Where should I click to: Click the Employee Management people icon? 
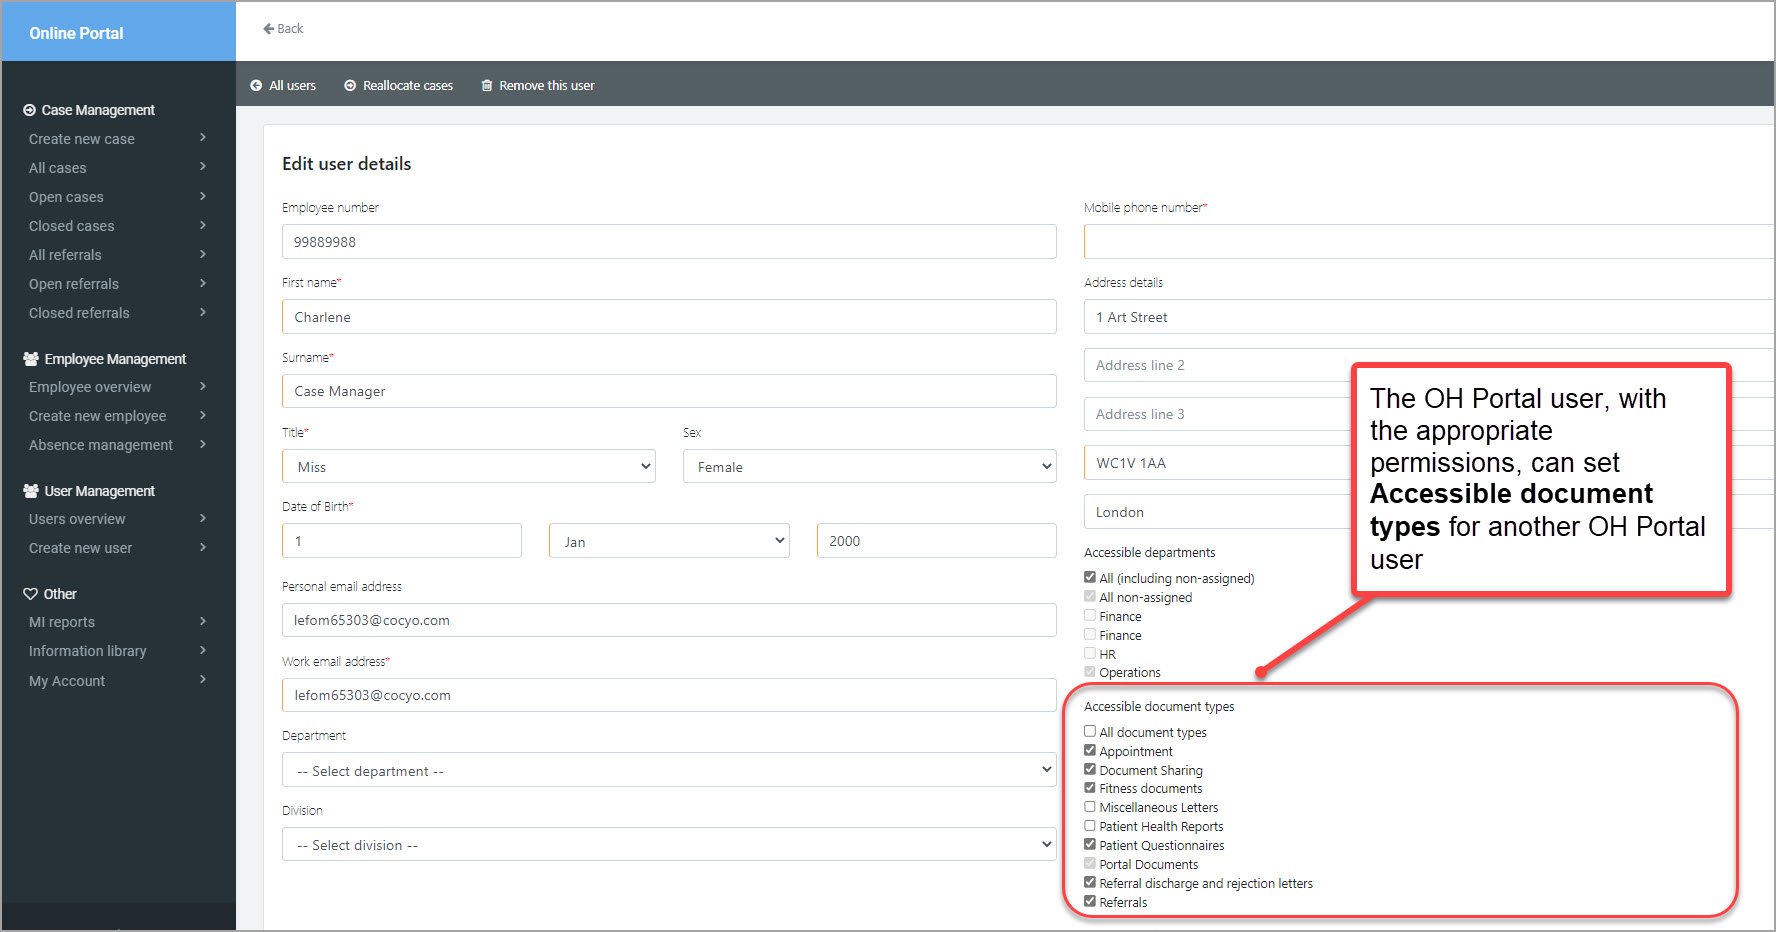(31, 359)
